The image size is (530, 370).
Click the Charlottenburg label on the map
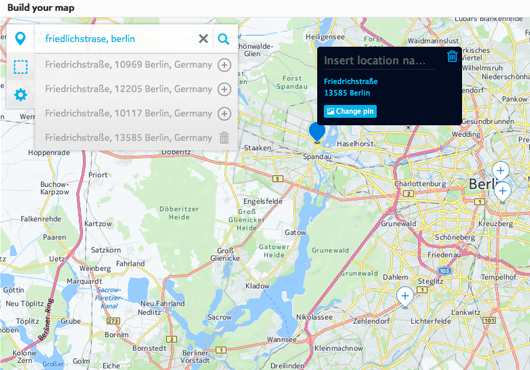(420, 183)
